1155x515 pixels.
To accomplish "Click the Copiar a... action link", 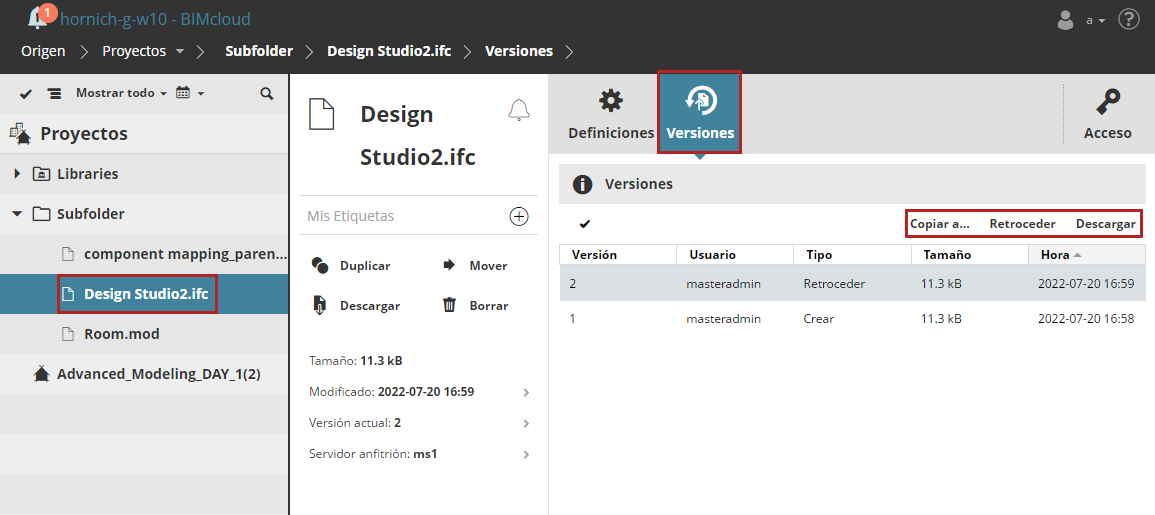I will point(939,224).
